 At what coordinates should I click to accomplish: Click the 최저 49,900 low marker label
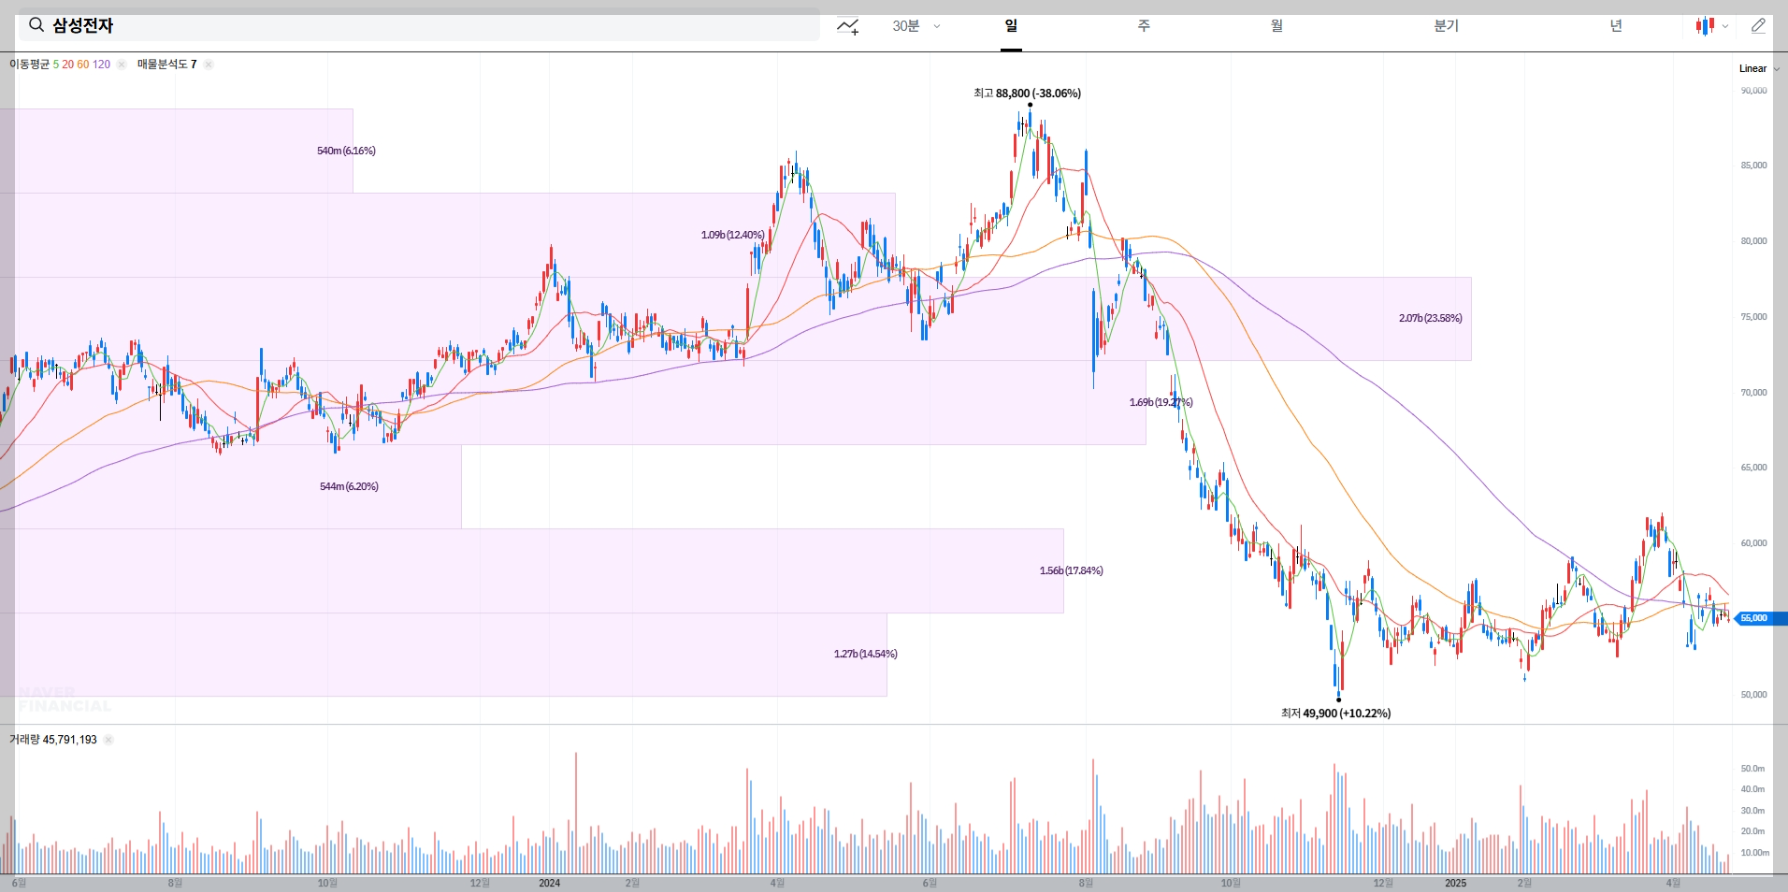[1335, 713]
